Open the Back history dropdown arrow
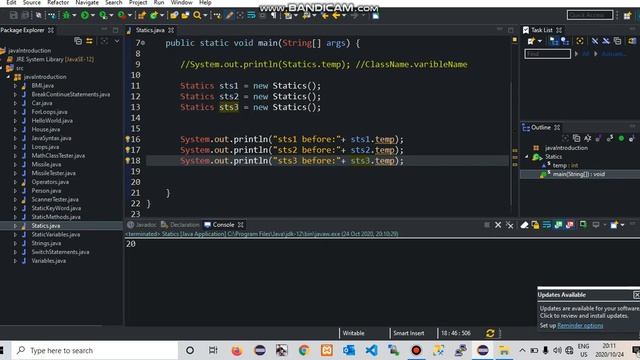 pyautogui.click(x=344, y=16)
